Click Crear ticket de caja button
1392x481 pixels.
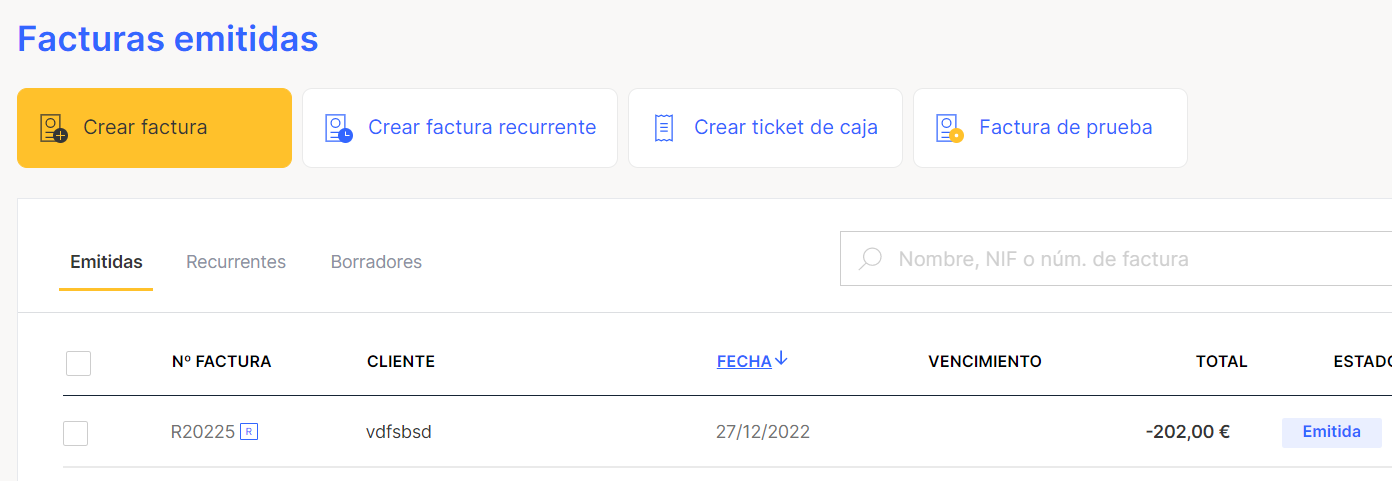click(765, 128)
